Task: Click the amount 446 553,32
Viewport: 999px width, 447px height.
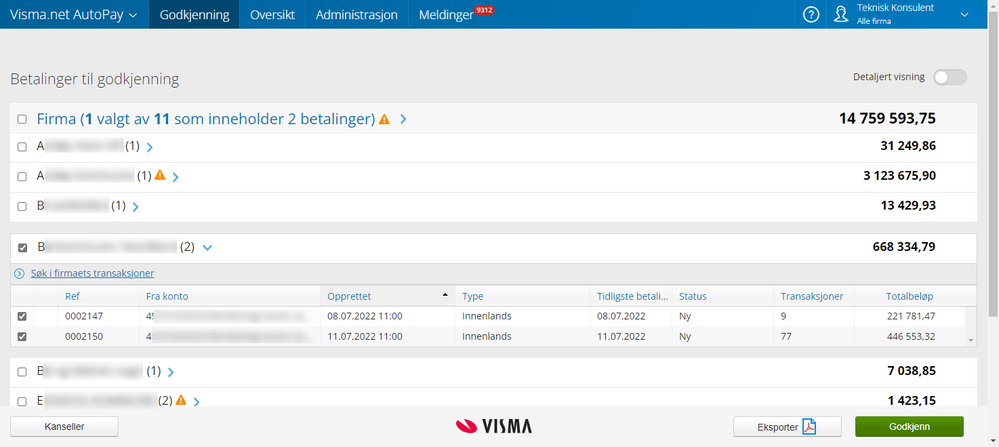Action: 909,337
